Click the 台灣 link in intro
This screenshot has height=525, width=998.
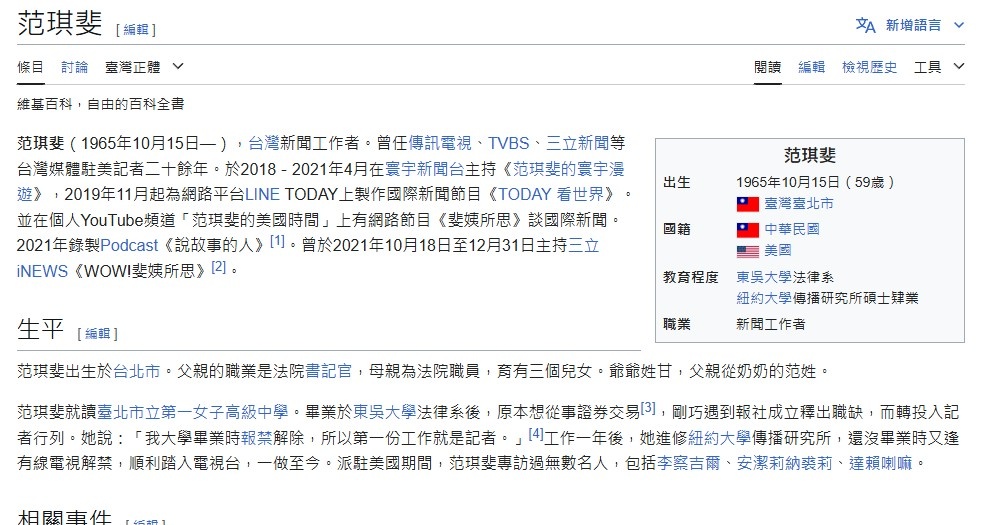pyautogui.click(x=264, y=143)
